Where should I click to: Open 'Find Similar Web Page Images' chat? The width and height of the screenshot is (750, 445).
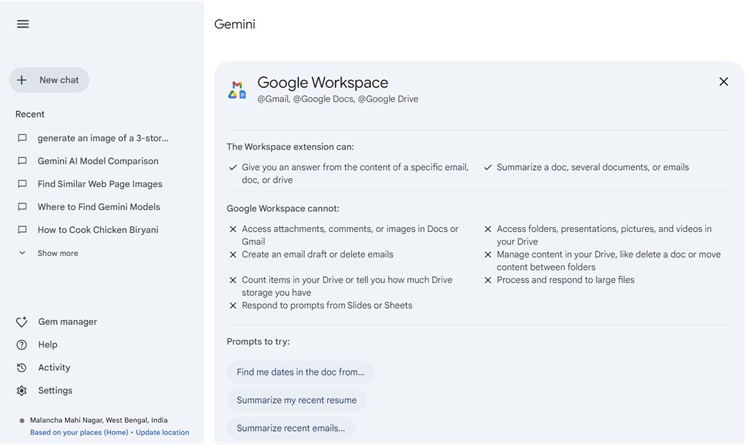99,184
